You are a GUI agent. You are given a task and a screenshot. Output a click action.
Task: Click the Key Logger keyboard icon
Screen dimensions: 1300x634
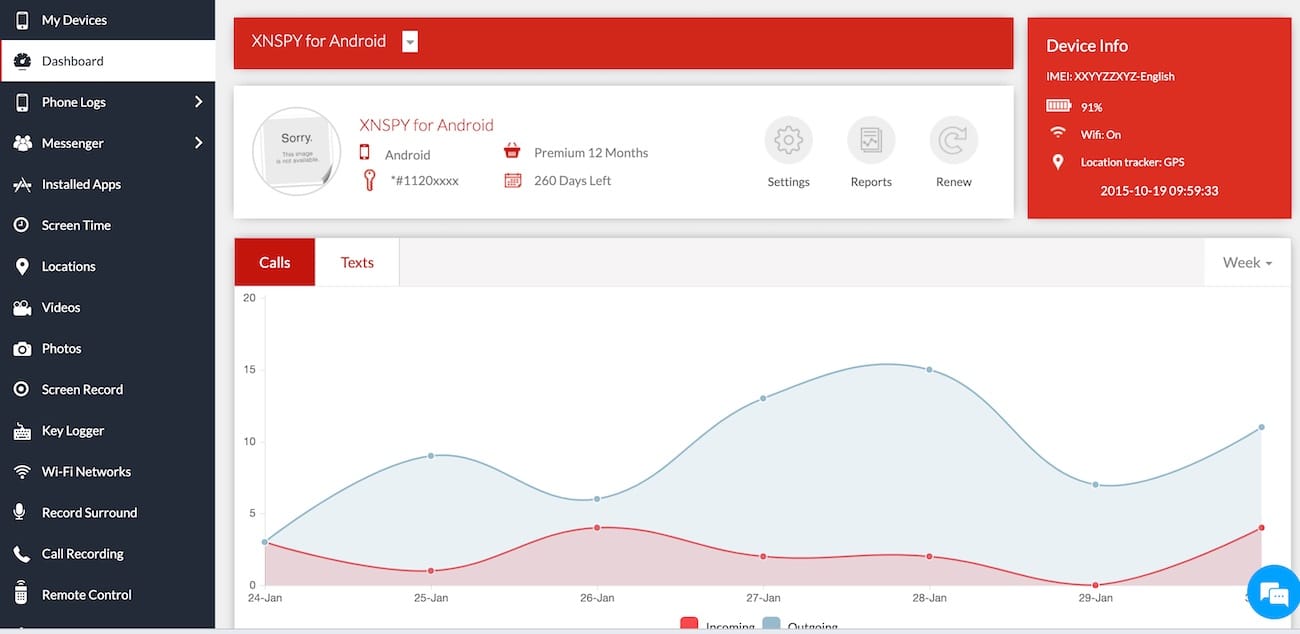(22, 431)
